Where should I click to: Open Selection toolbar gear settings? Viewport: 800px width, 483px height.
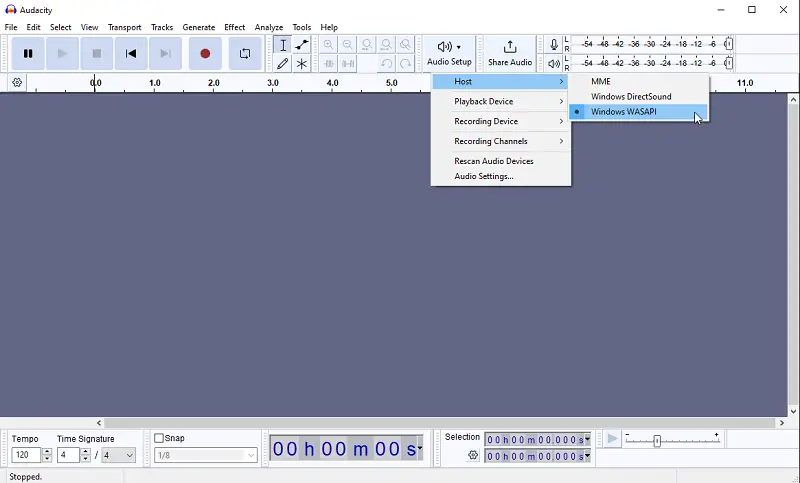click(473, 455)
